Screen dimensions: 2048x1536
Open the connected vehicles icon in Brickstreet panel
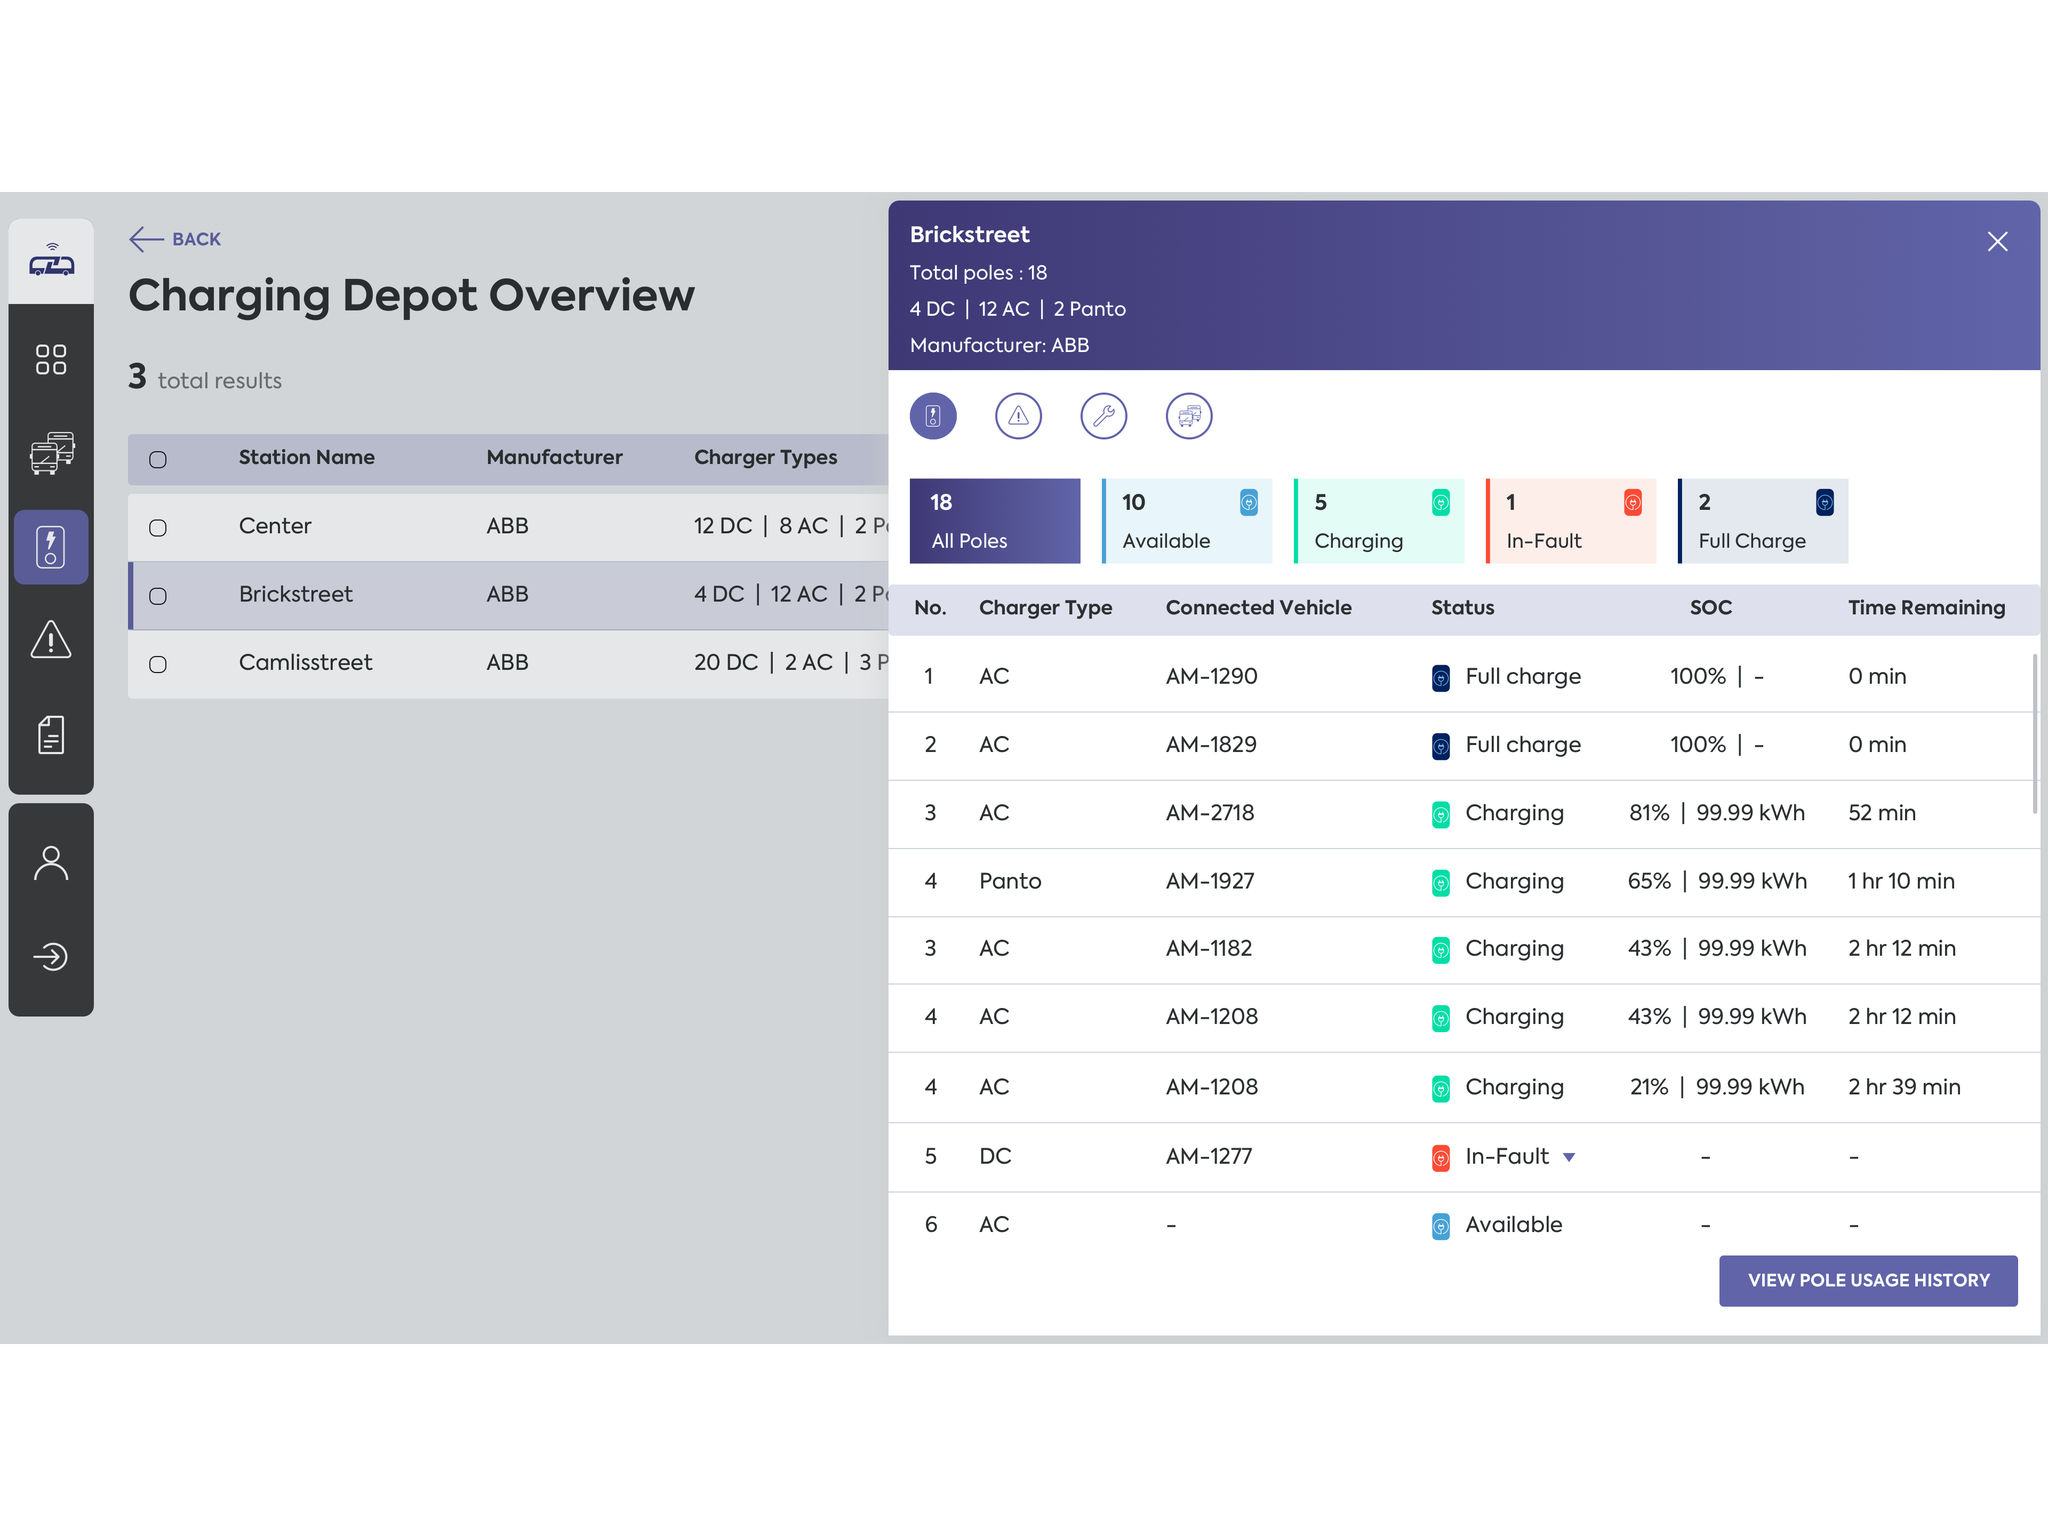point(1188,416)
